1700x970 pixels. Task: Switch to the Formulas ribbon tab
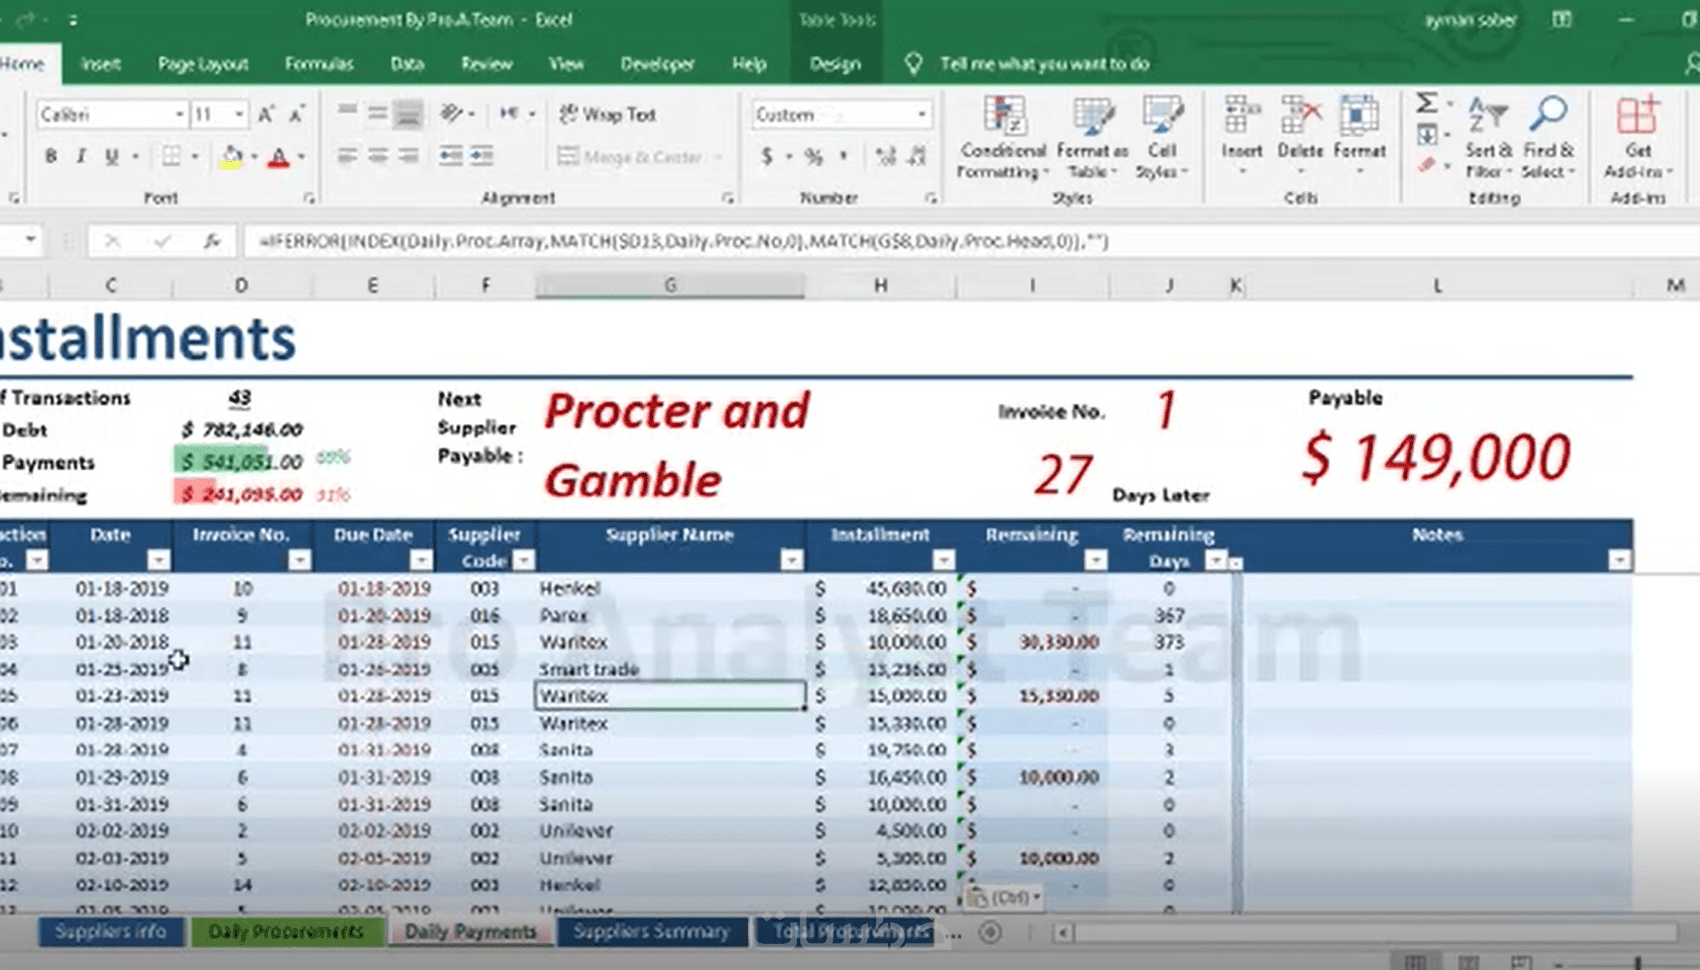pyautogui.click(x=319, y=64)
